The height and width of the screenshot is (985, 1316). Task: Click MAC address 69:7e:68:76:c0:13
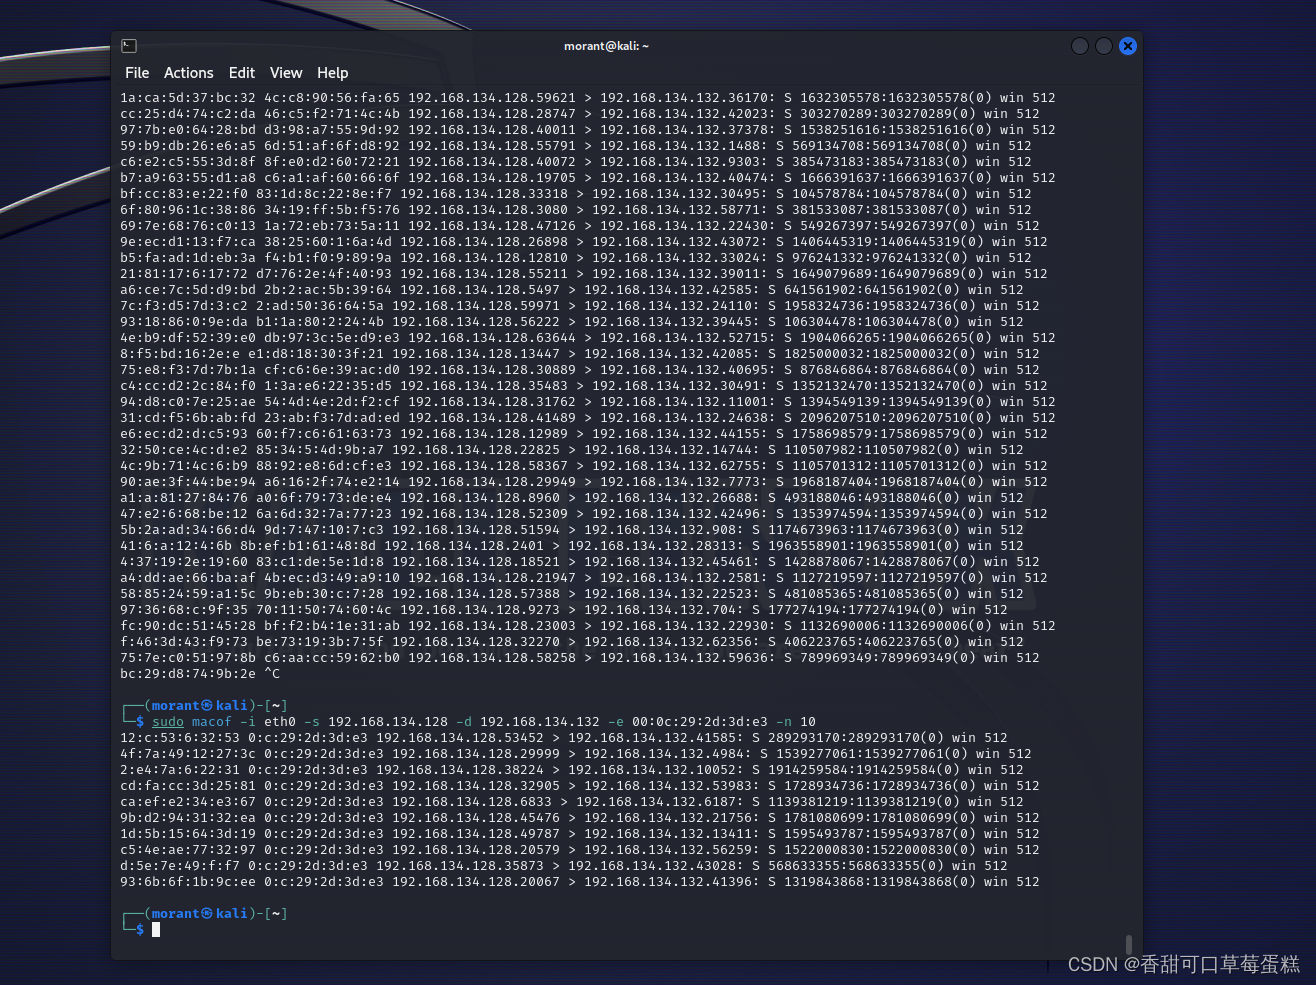[188, 226]
